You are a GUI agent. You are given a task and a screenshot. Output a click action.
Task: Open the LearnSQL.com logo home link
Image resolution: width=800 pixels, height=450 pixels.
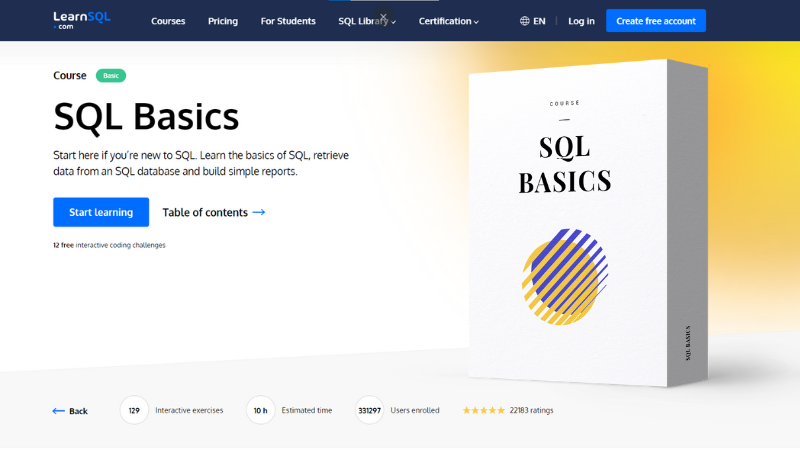pyautogui.click(x=82, y=20)
